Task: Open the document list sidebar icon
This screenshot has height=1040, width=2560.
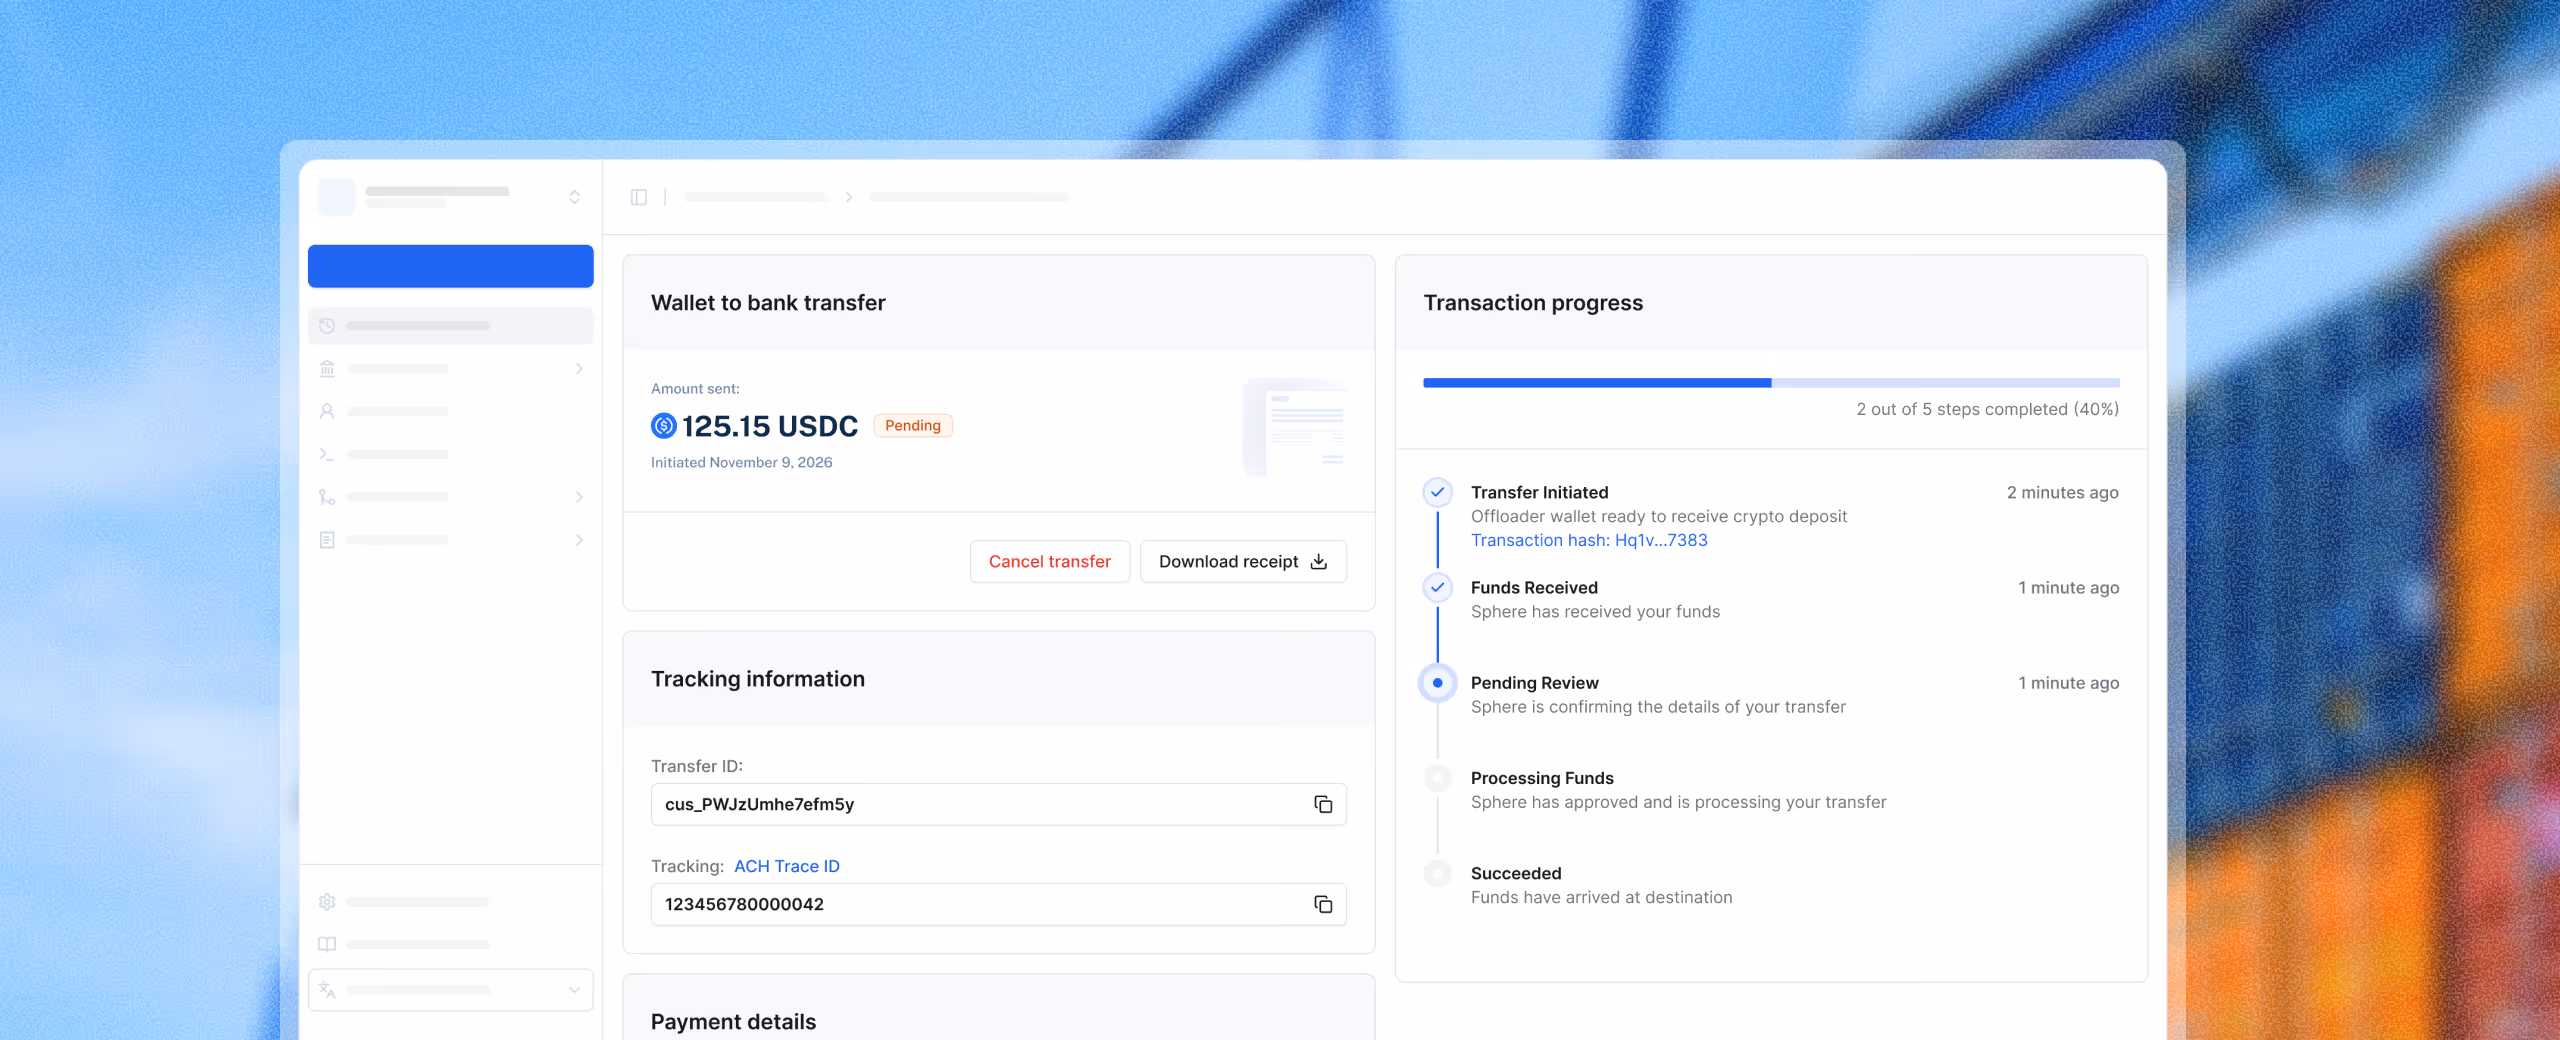Action: pyautogui.click(x=327, y=540)
